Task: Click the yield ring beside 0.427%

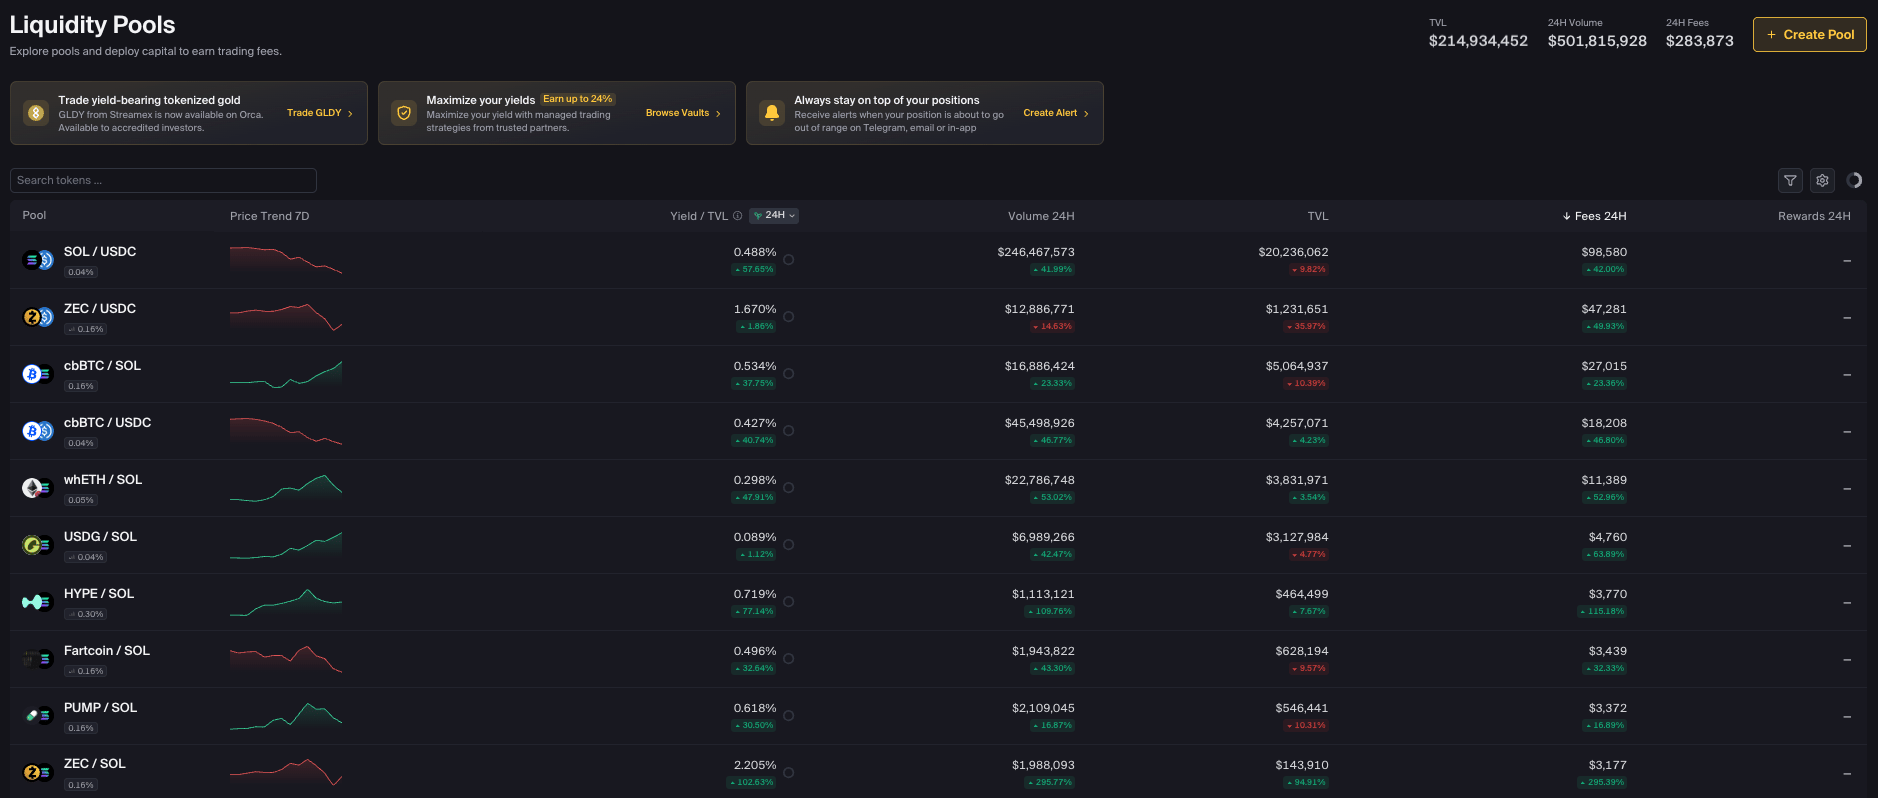Action: coord(789,431)
